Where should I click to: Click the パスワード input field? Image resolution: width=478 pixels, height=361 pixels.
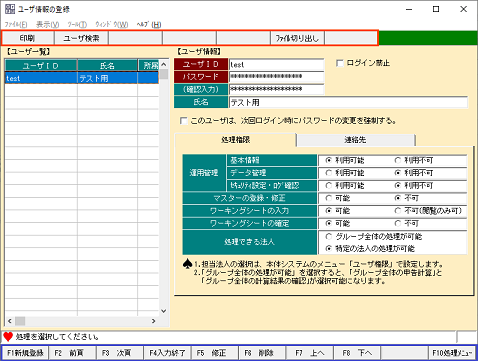276,77
